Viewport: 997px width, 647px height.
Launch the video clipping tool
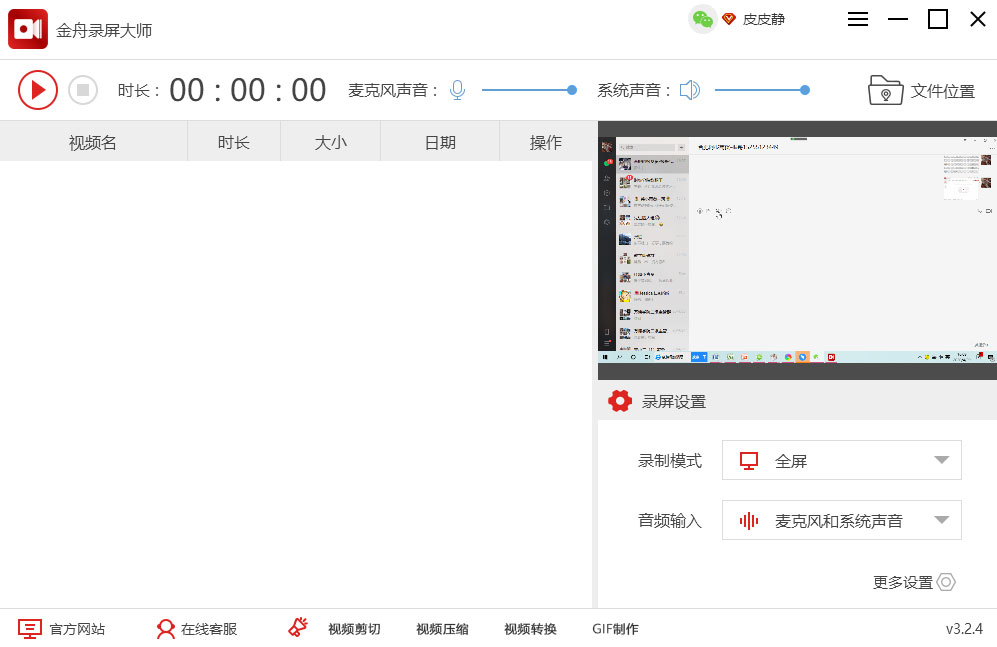coord(335,629)
